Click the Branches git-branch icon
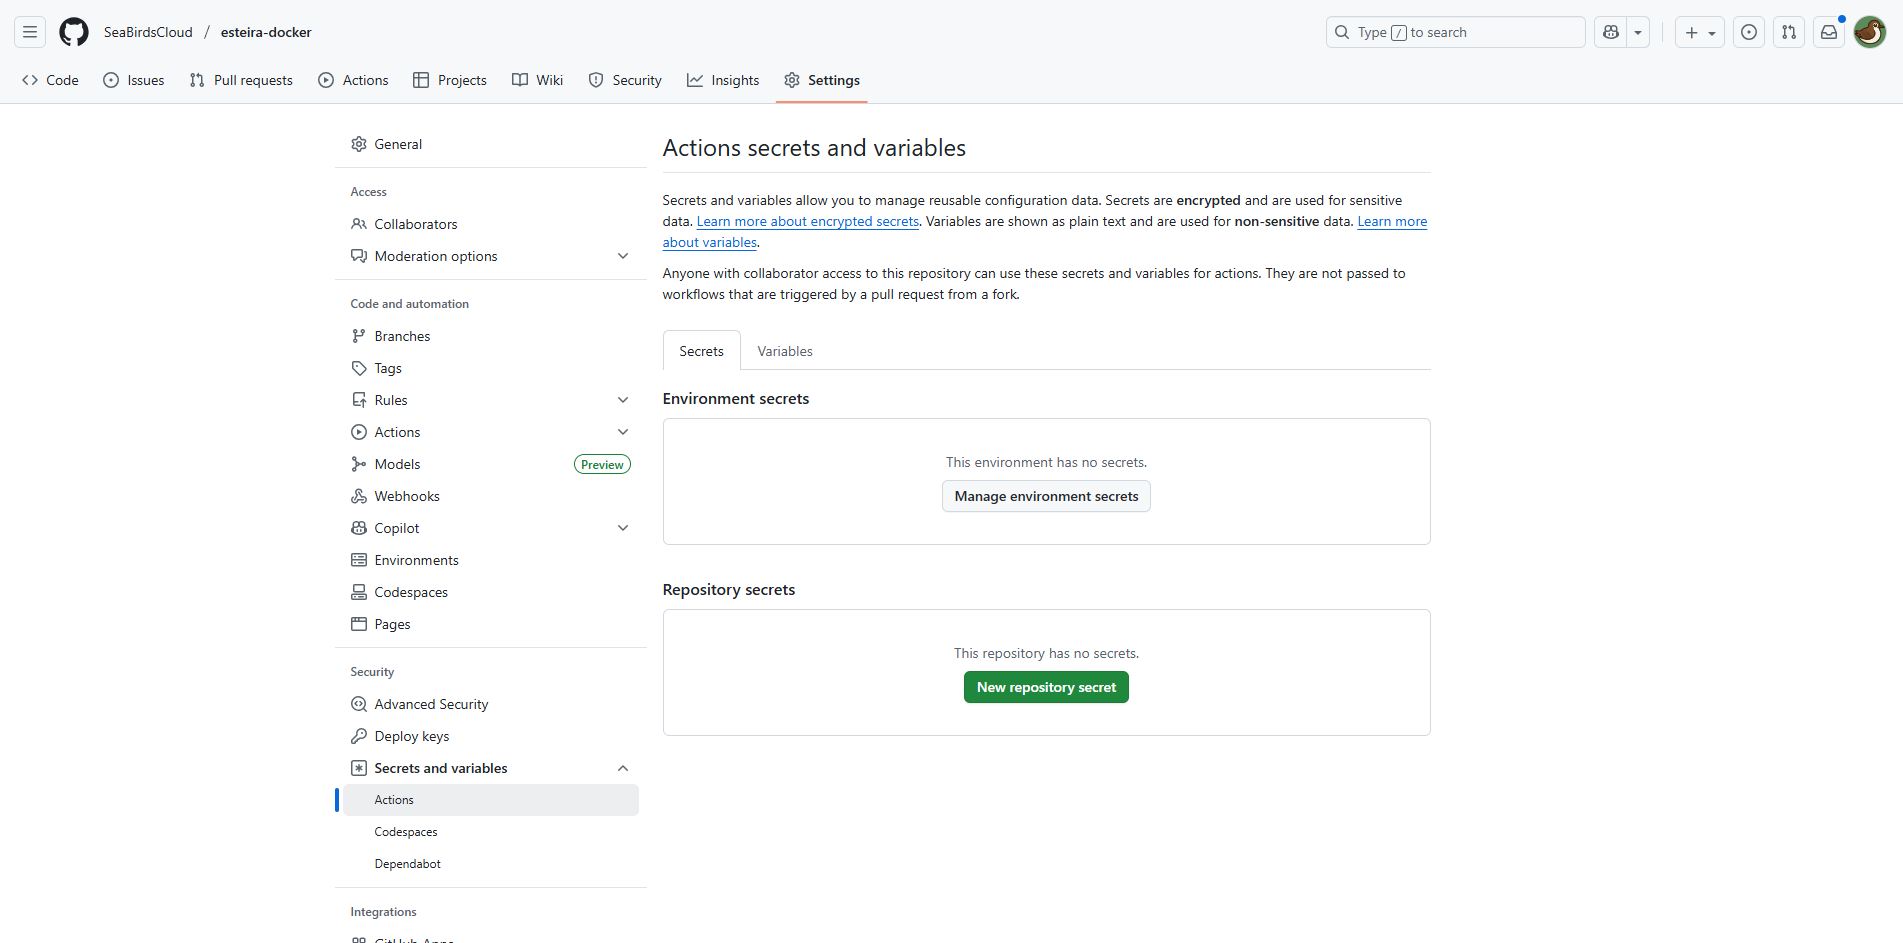Viewport: 1903px width, 943px height. click(x=359, y=336)
